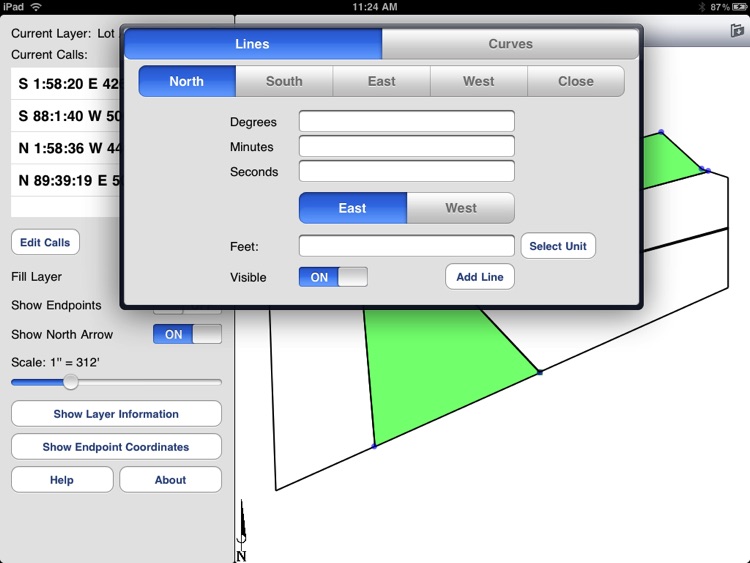This screenshot has width=750, height=563.
Task: Open the Help button
Action: (x=62, y=480)
